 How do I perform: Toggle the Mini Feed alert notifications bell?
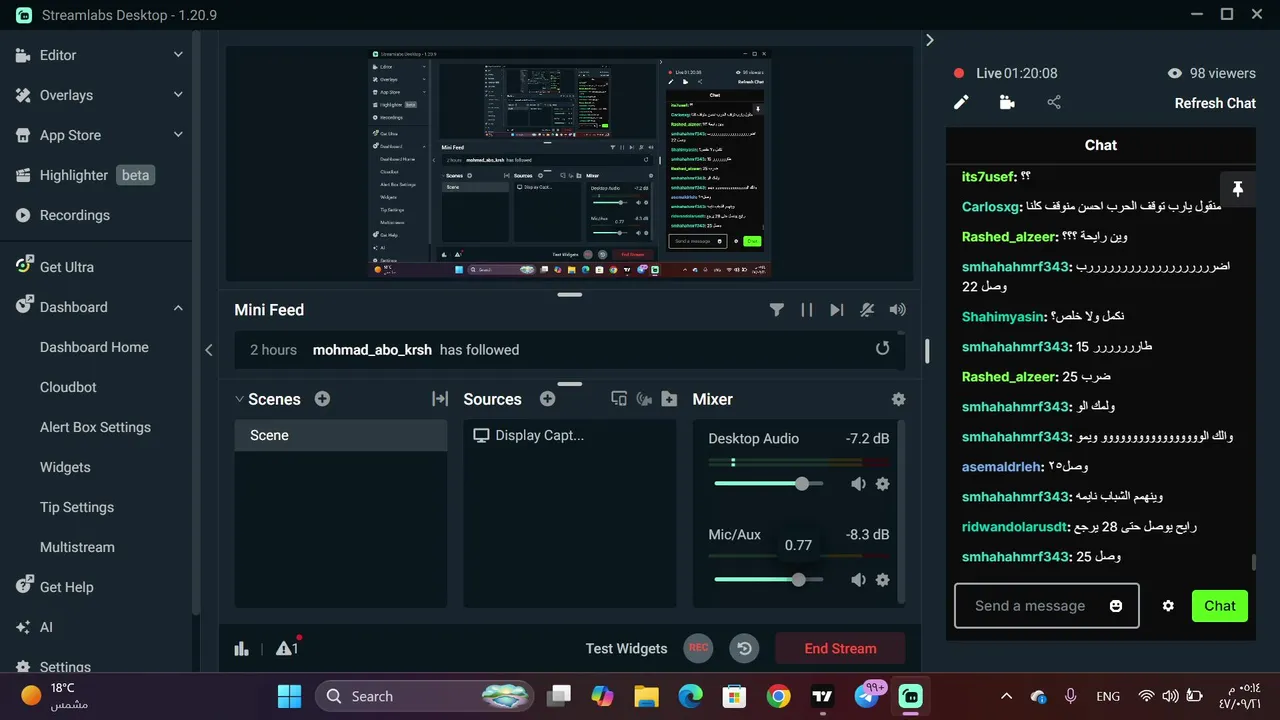coord(867,310)
